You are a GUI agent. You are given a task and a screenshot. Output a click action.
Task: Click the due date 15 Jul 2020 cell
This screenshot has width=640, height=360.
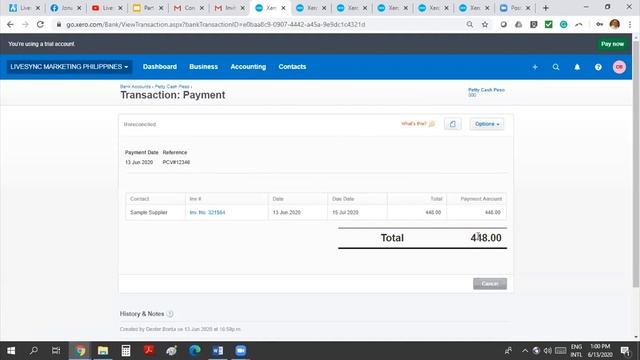345,212
